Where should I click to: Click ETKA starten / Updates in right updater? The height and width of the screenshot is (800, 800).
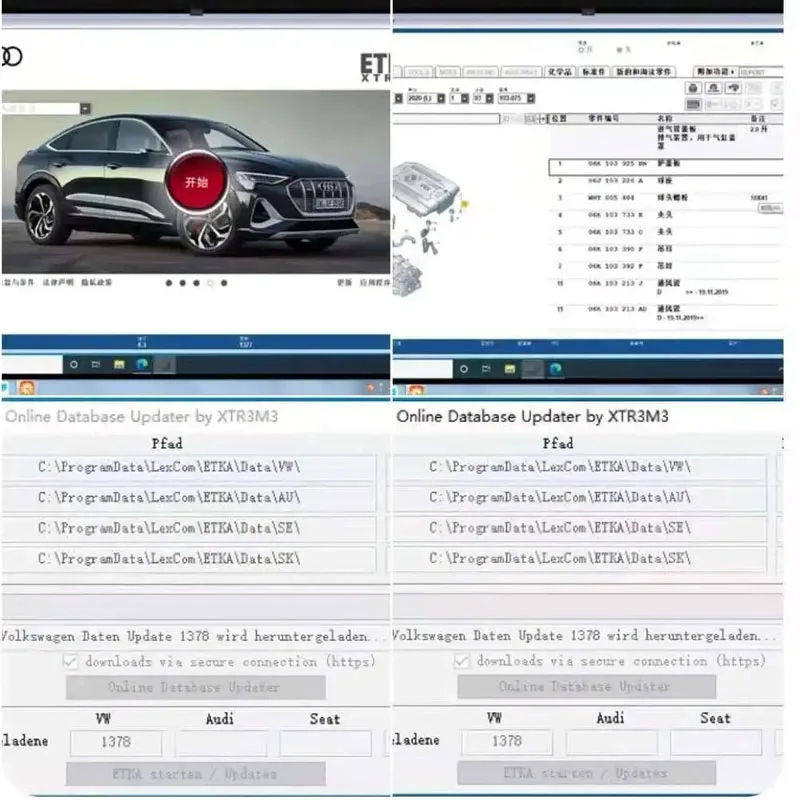587,773
